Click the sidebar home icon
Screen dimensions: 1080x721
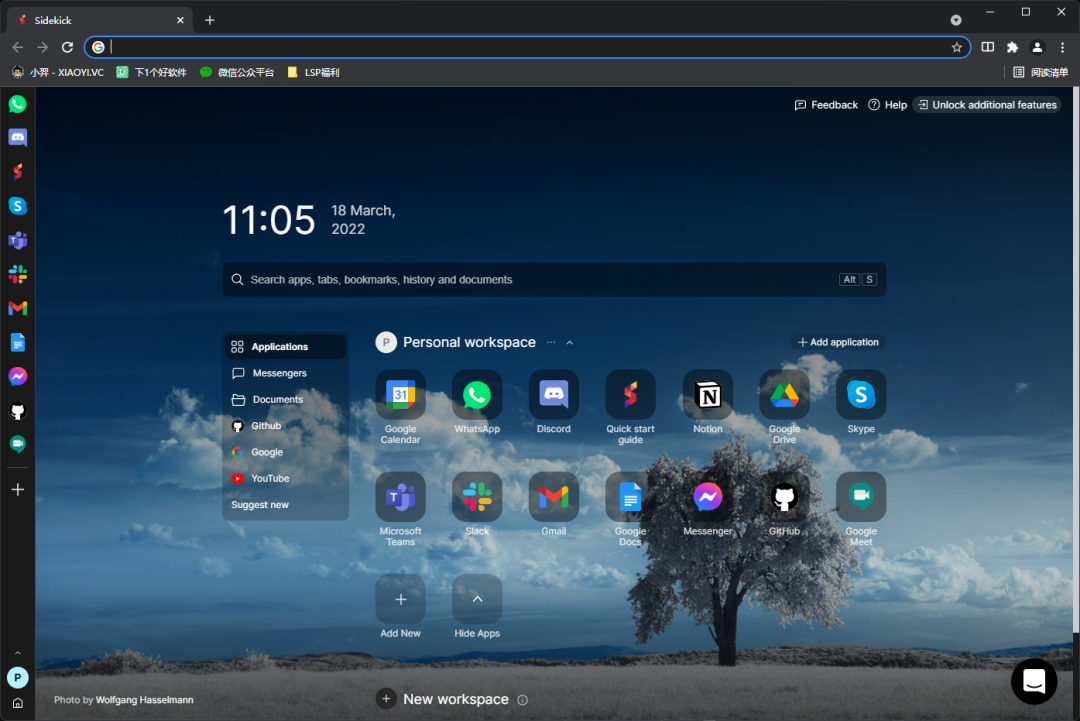click(18, 703)
